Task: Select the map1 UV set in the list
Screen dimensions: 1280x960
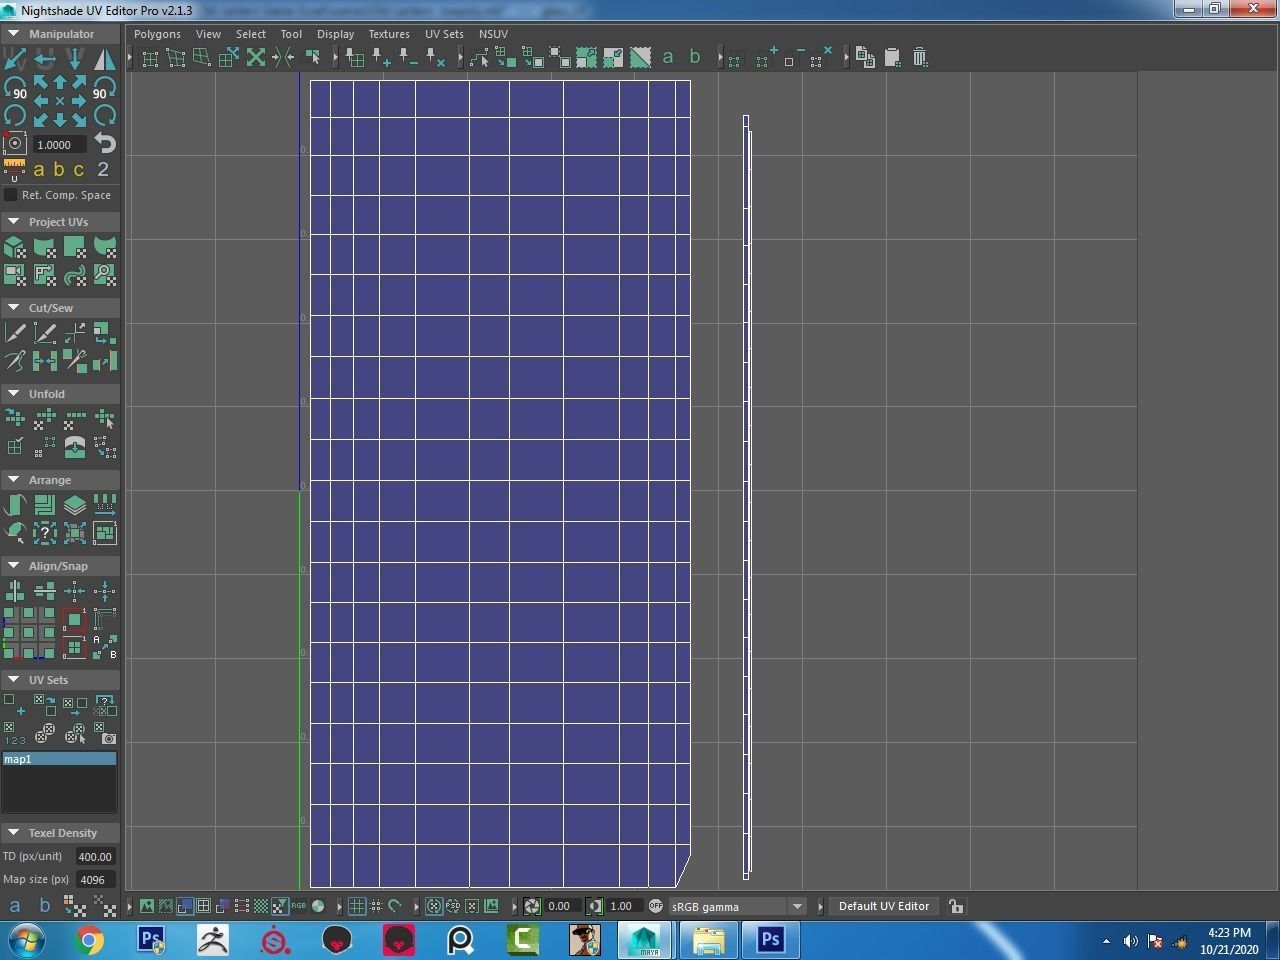Action: coord(60,759)
